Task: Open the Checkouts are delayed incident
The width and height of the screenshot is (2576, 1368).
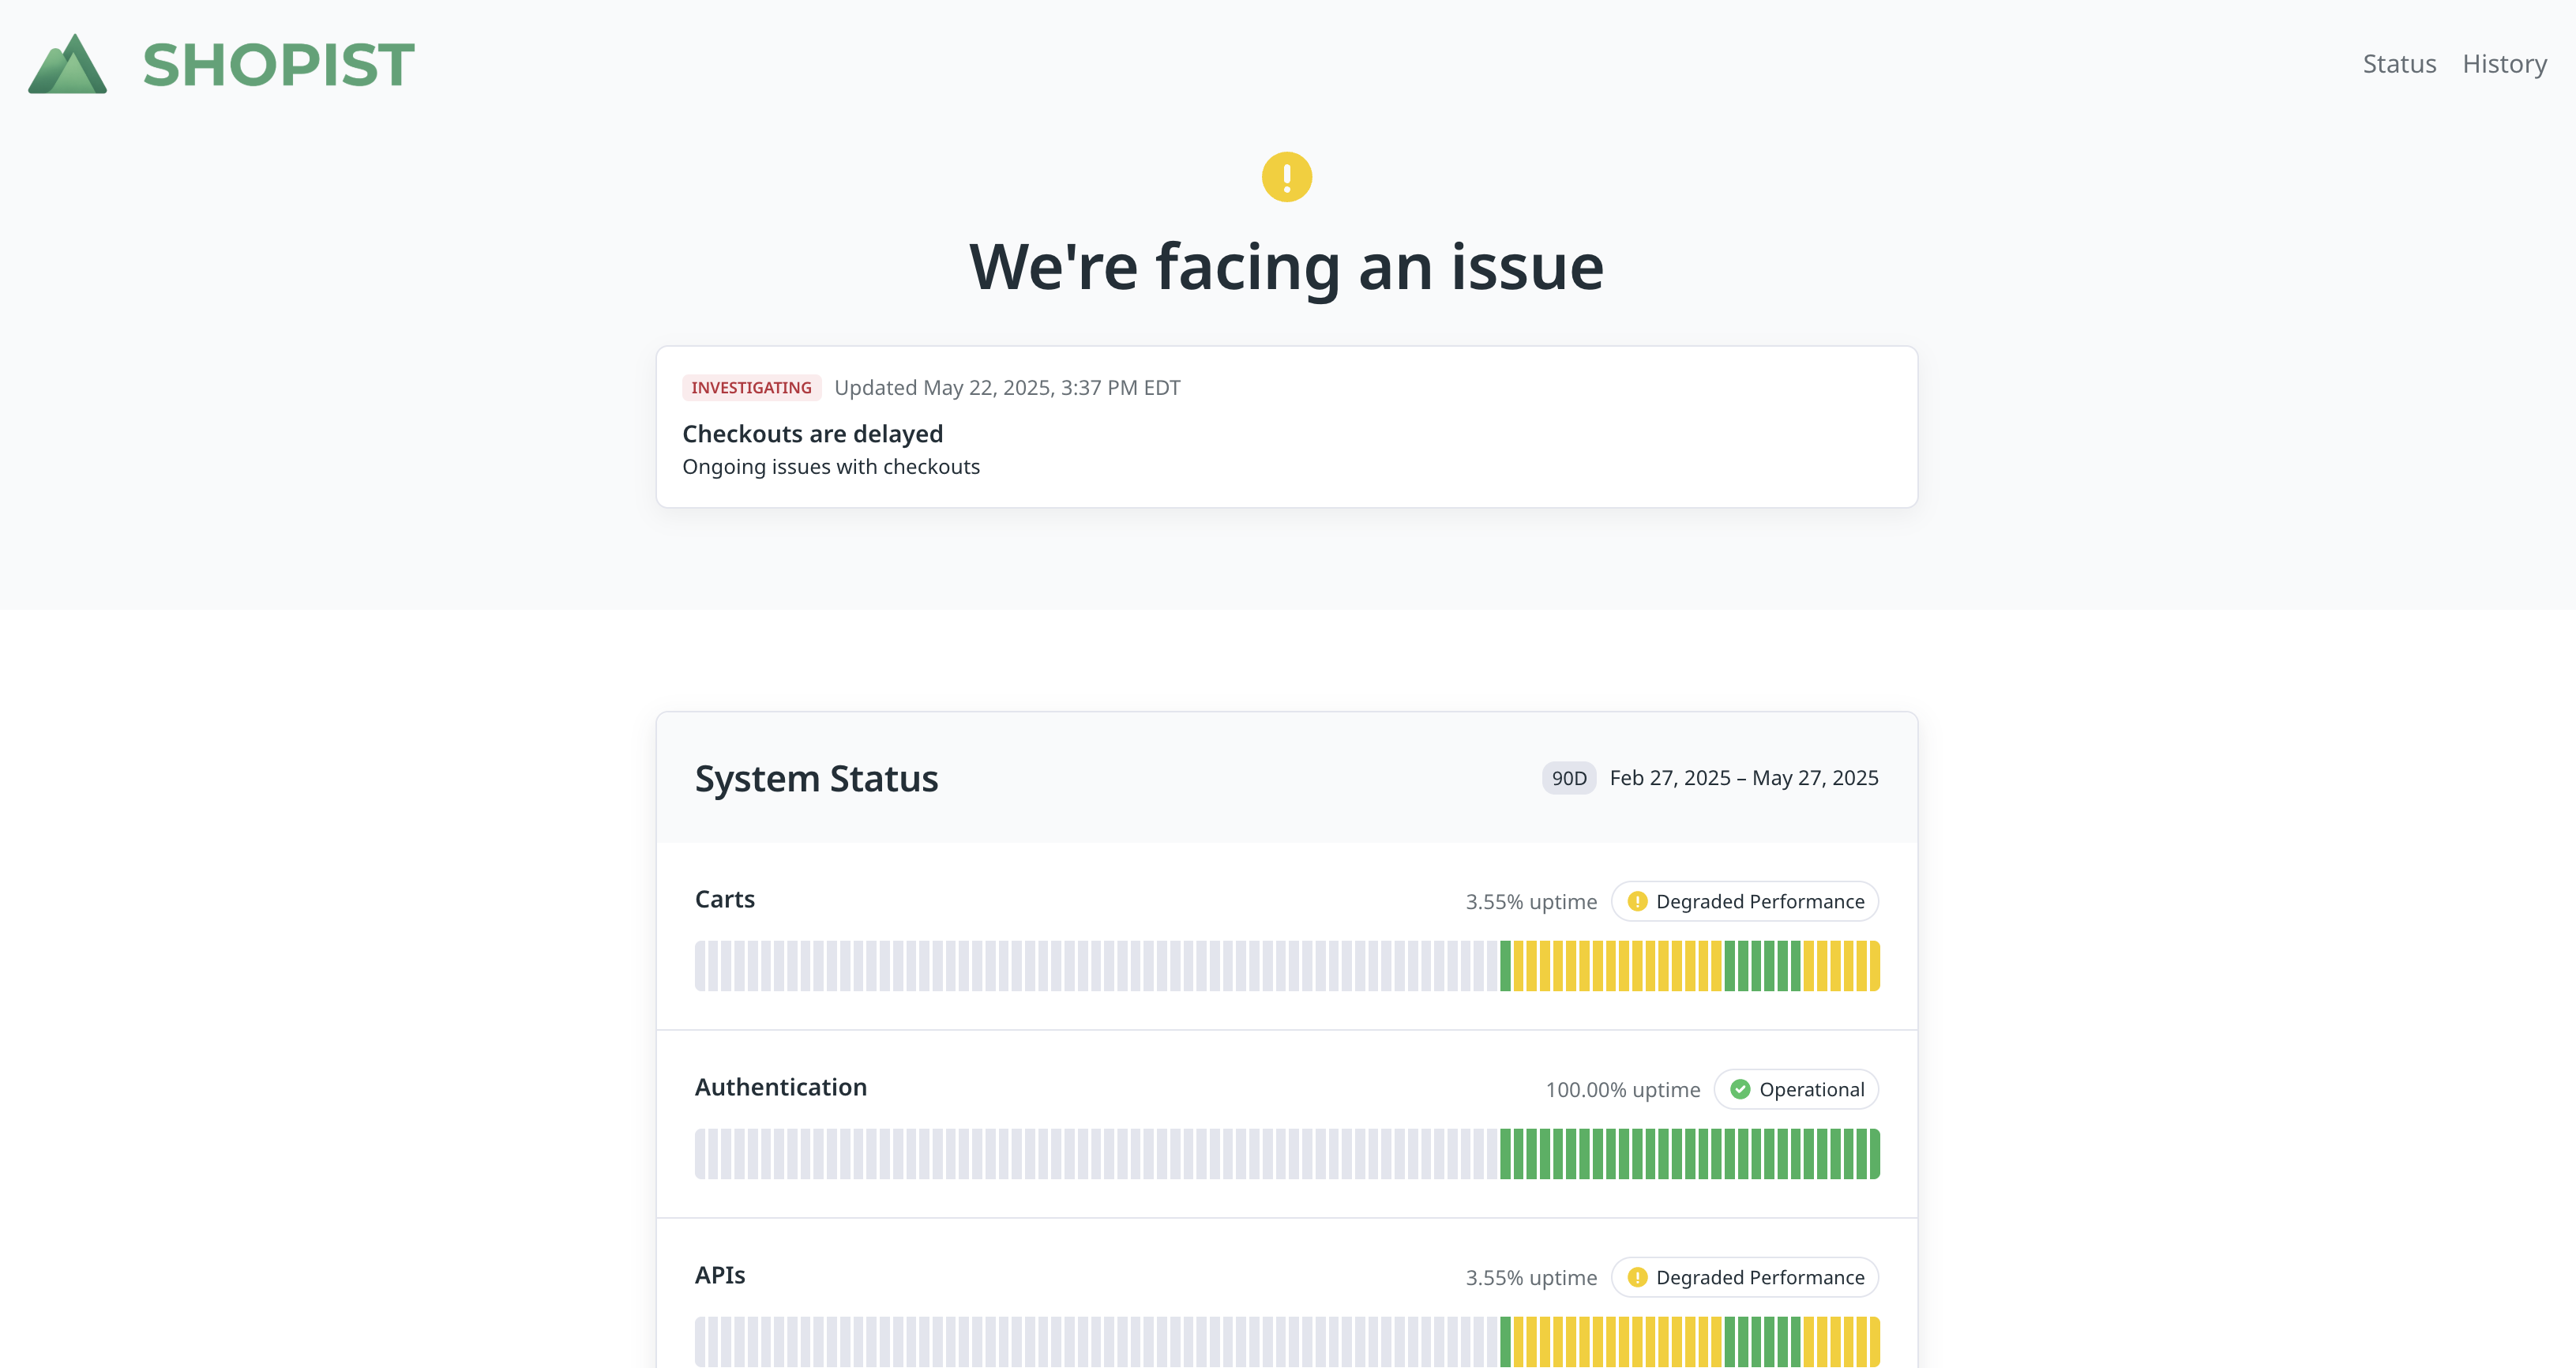Action: [x=812, y=434]
